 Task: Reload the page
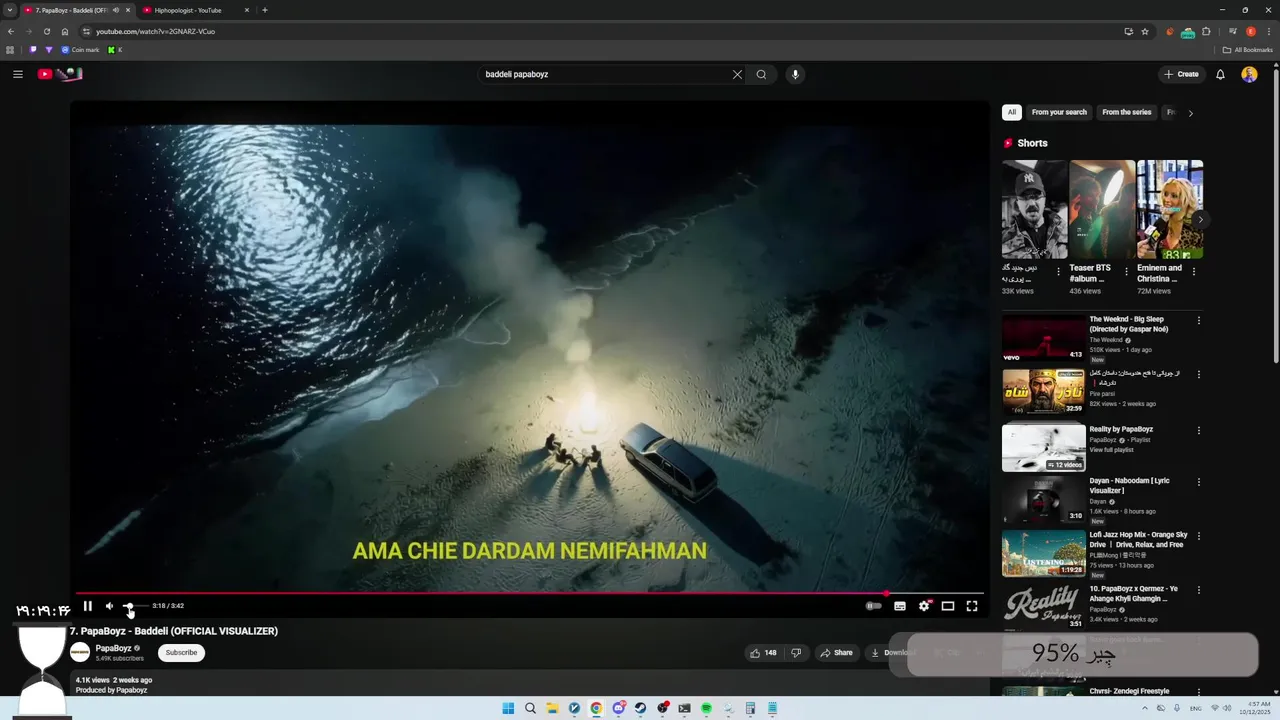tap(46, 31)
